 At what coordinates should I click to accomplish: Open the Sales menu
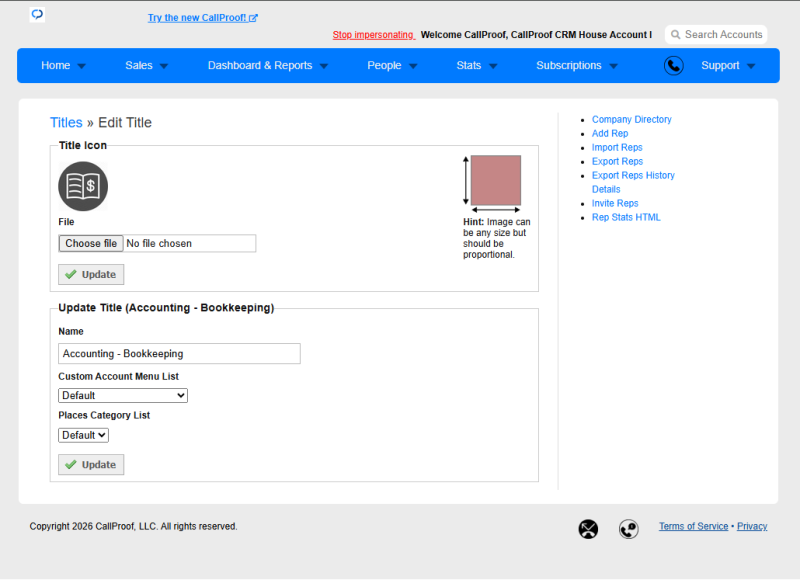pyautogui.click(x=139, y=65)
